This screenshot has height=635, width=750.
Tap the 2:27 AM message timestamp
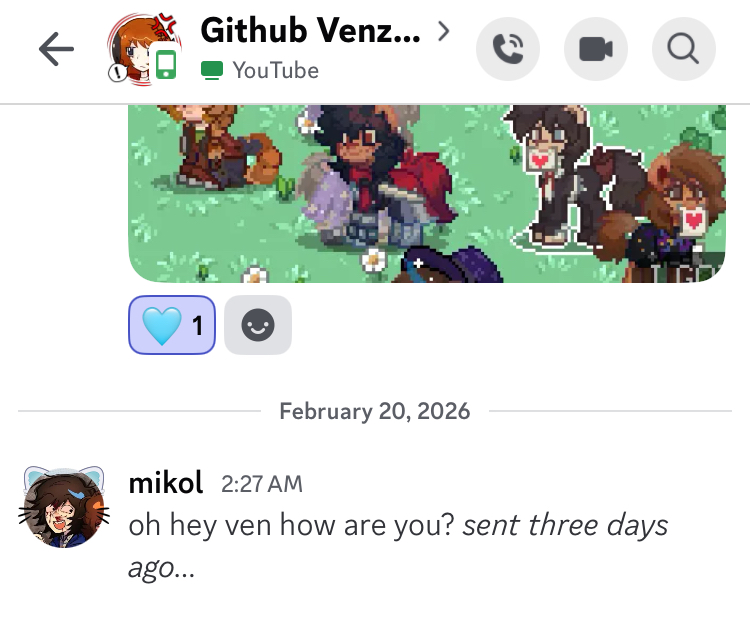coord(262,485)
